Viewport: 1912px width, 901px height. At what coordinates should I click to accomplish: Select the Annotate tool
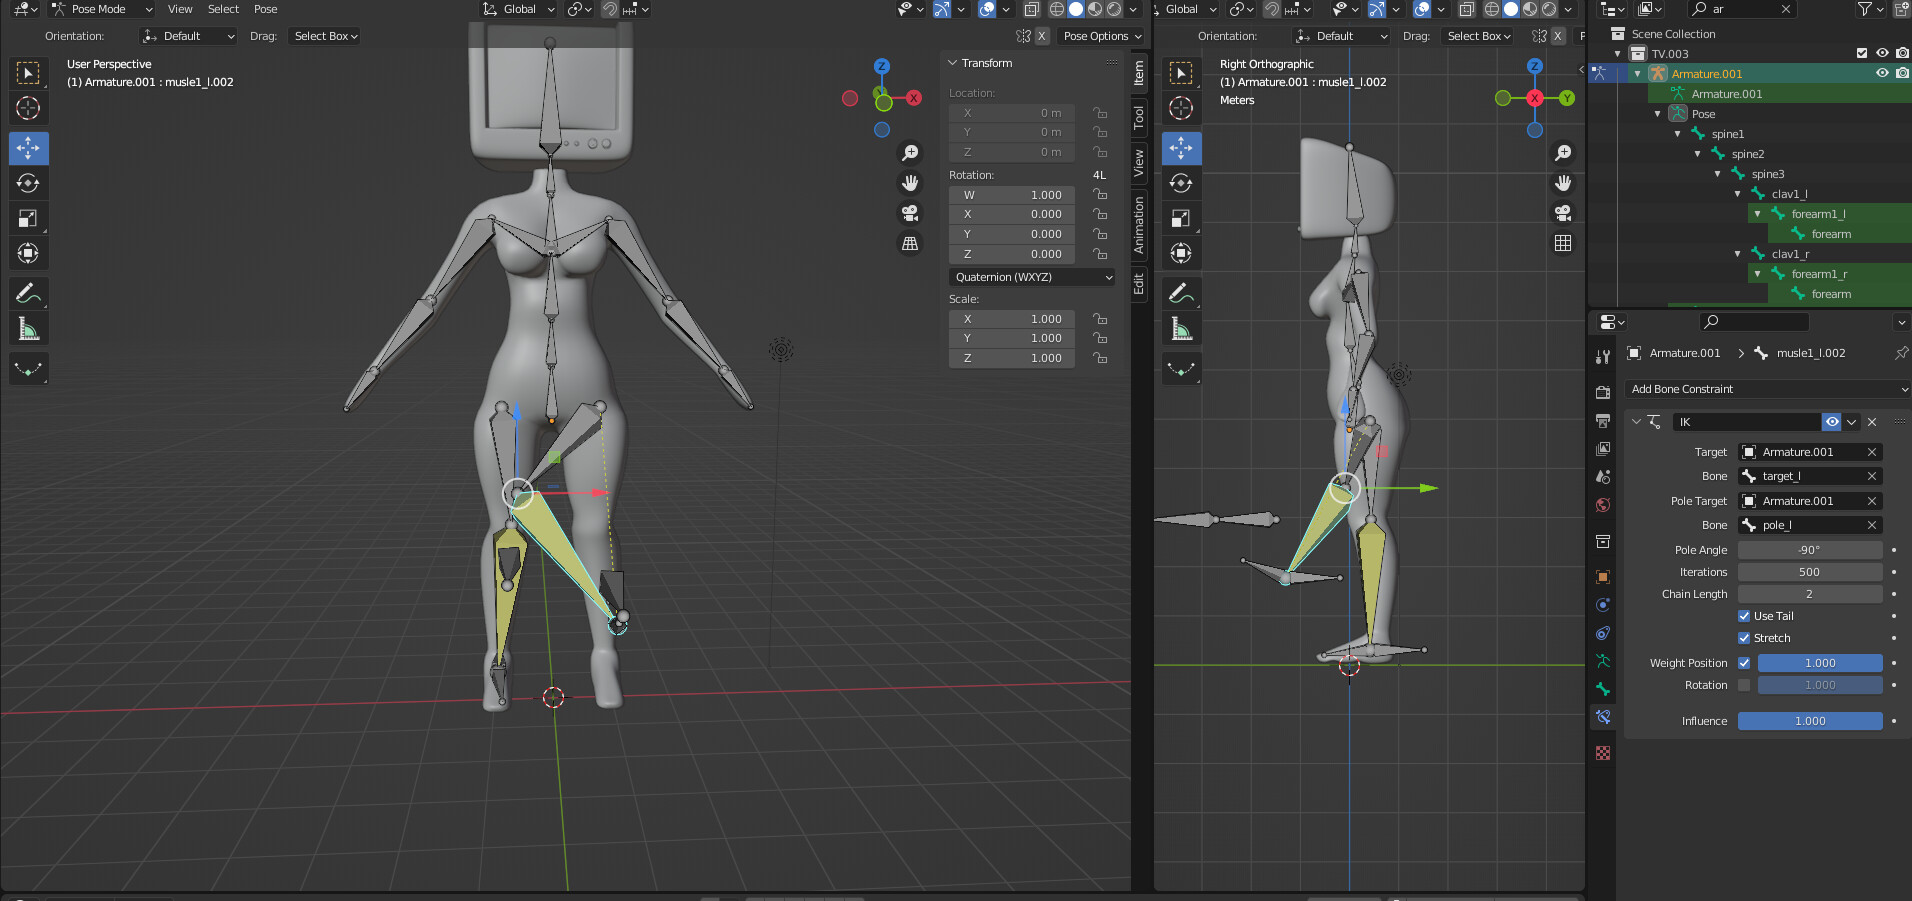pos(28,293)
